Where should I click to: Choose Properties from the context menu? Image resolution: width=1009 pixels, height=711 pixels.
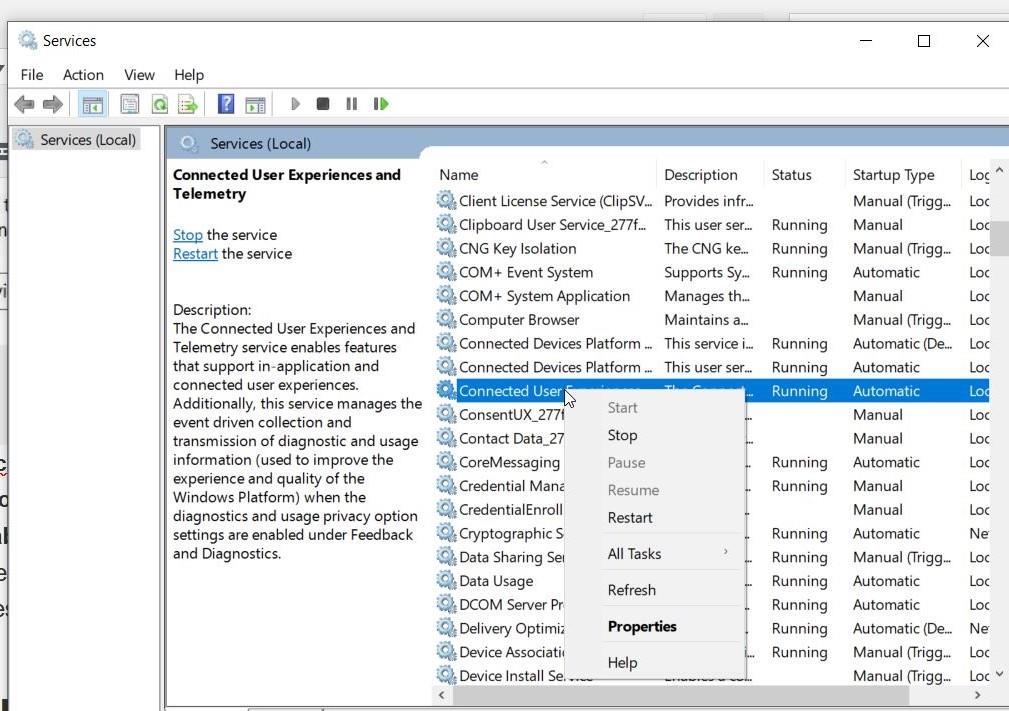[642, 626]
